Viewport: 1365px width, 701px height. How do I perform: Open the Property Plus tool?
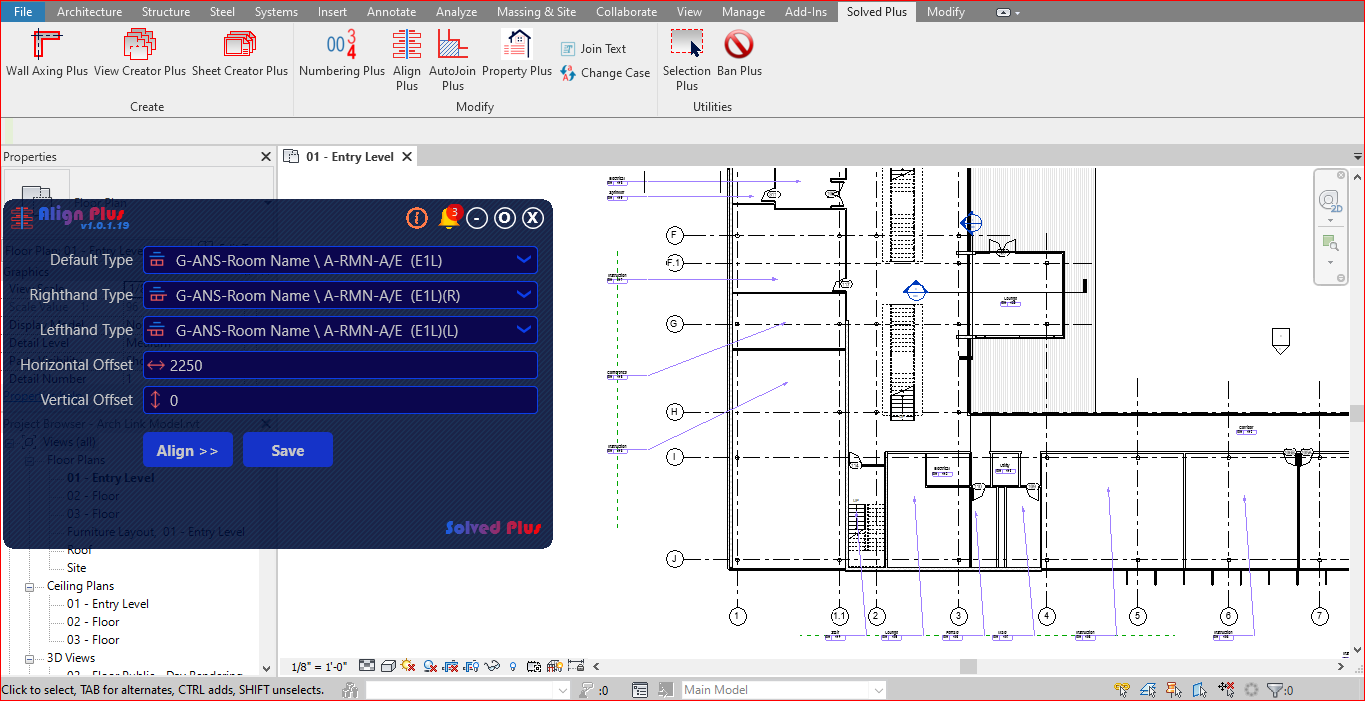coord(516,53)
